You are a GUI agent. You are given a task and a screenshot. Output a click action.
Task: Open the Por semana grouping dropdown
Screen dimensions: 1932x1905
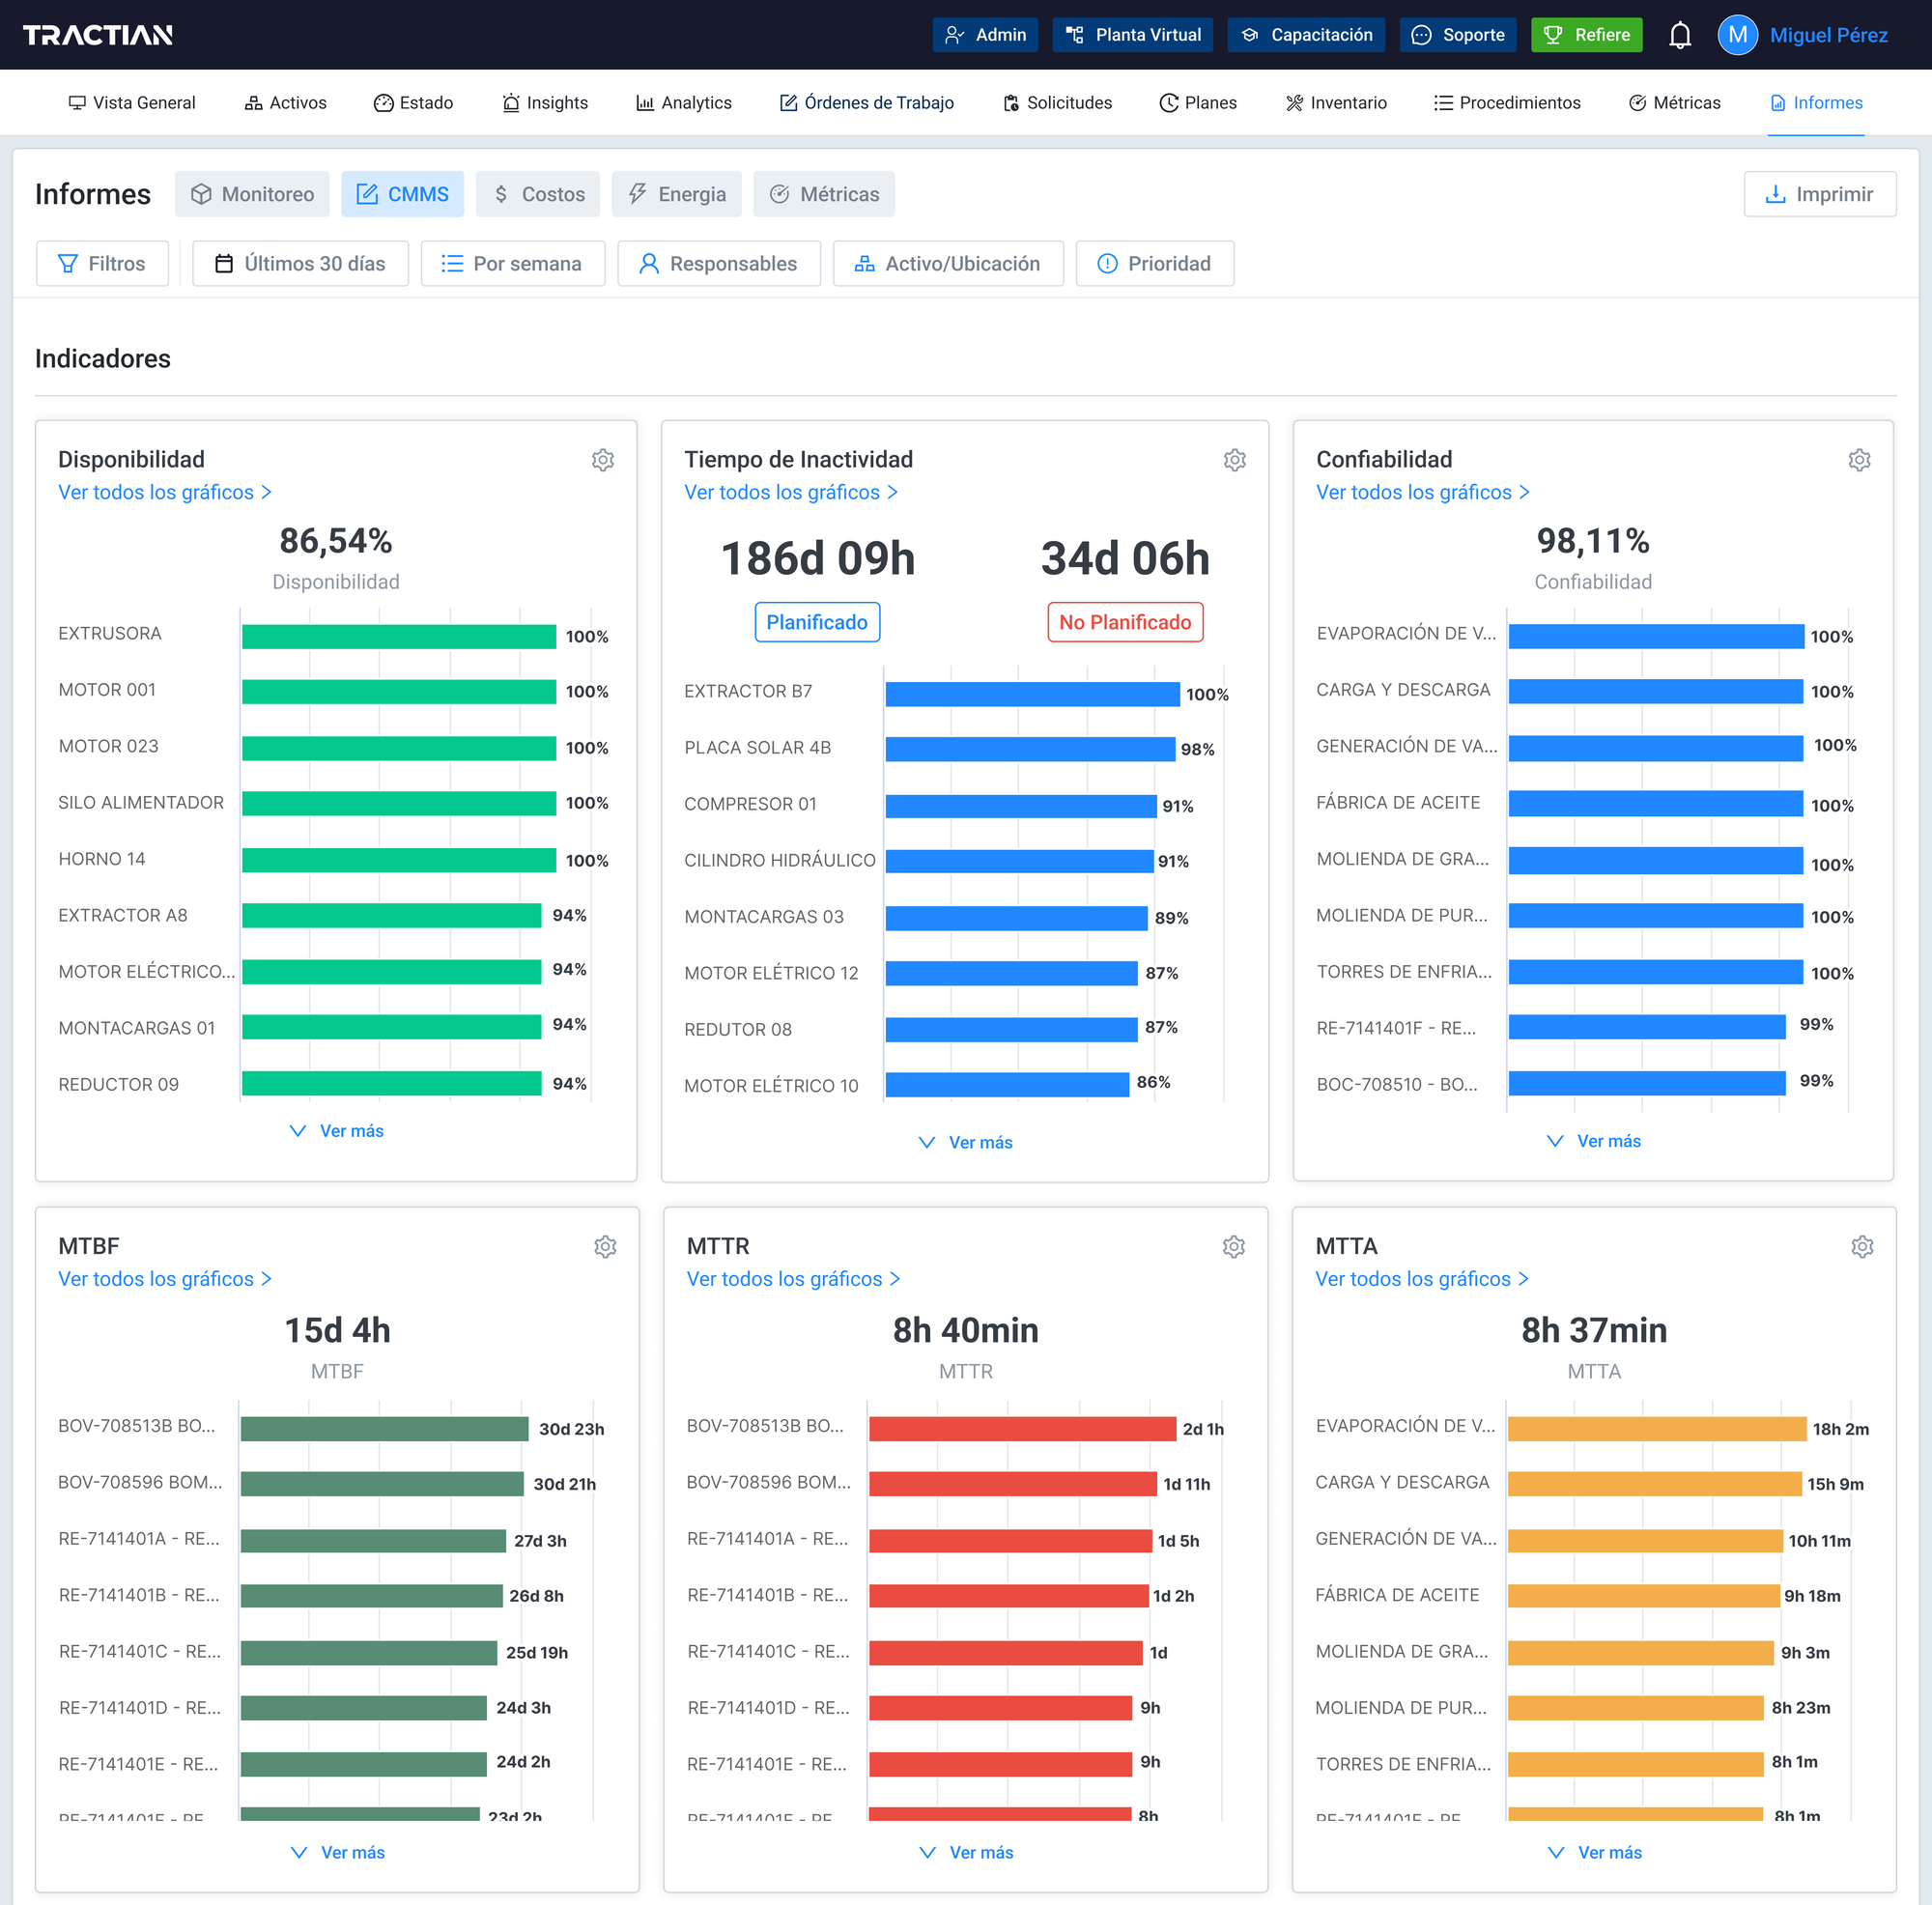point(512,263)
